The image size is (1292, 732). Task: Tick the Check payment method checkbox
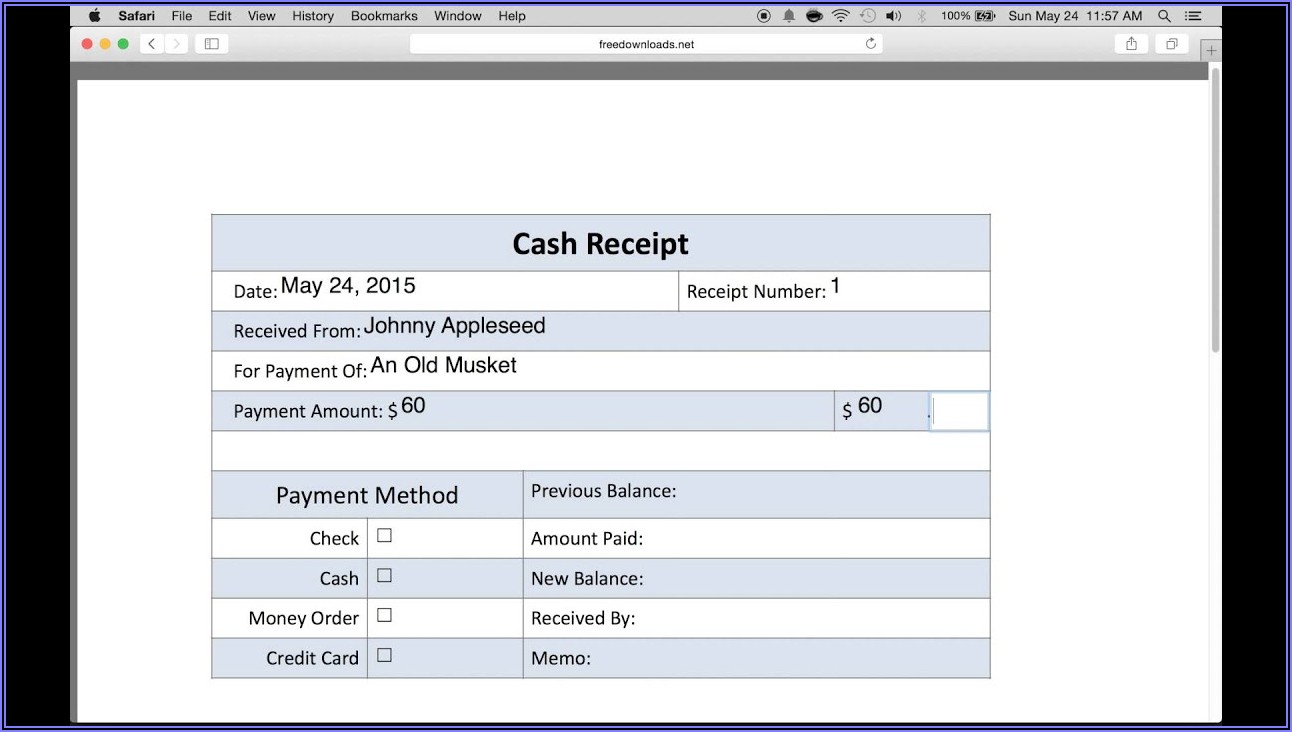tap(384, 536)
